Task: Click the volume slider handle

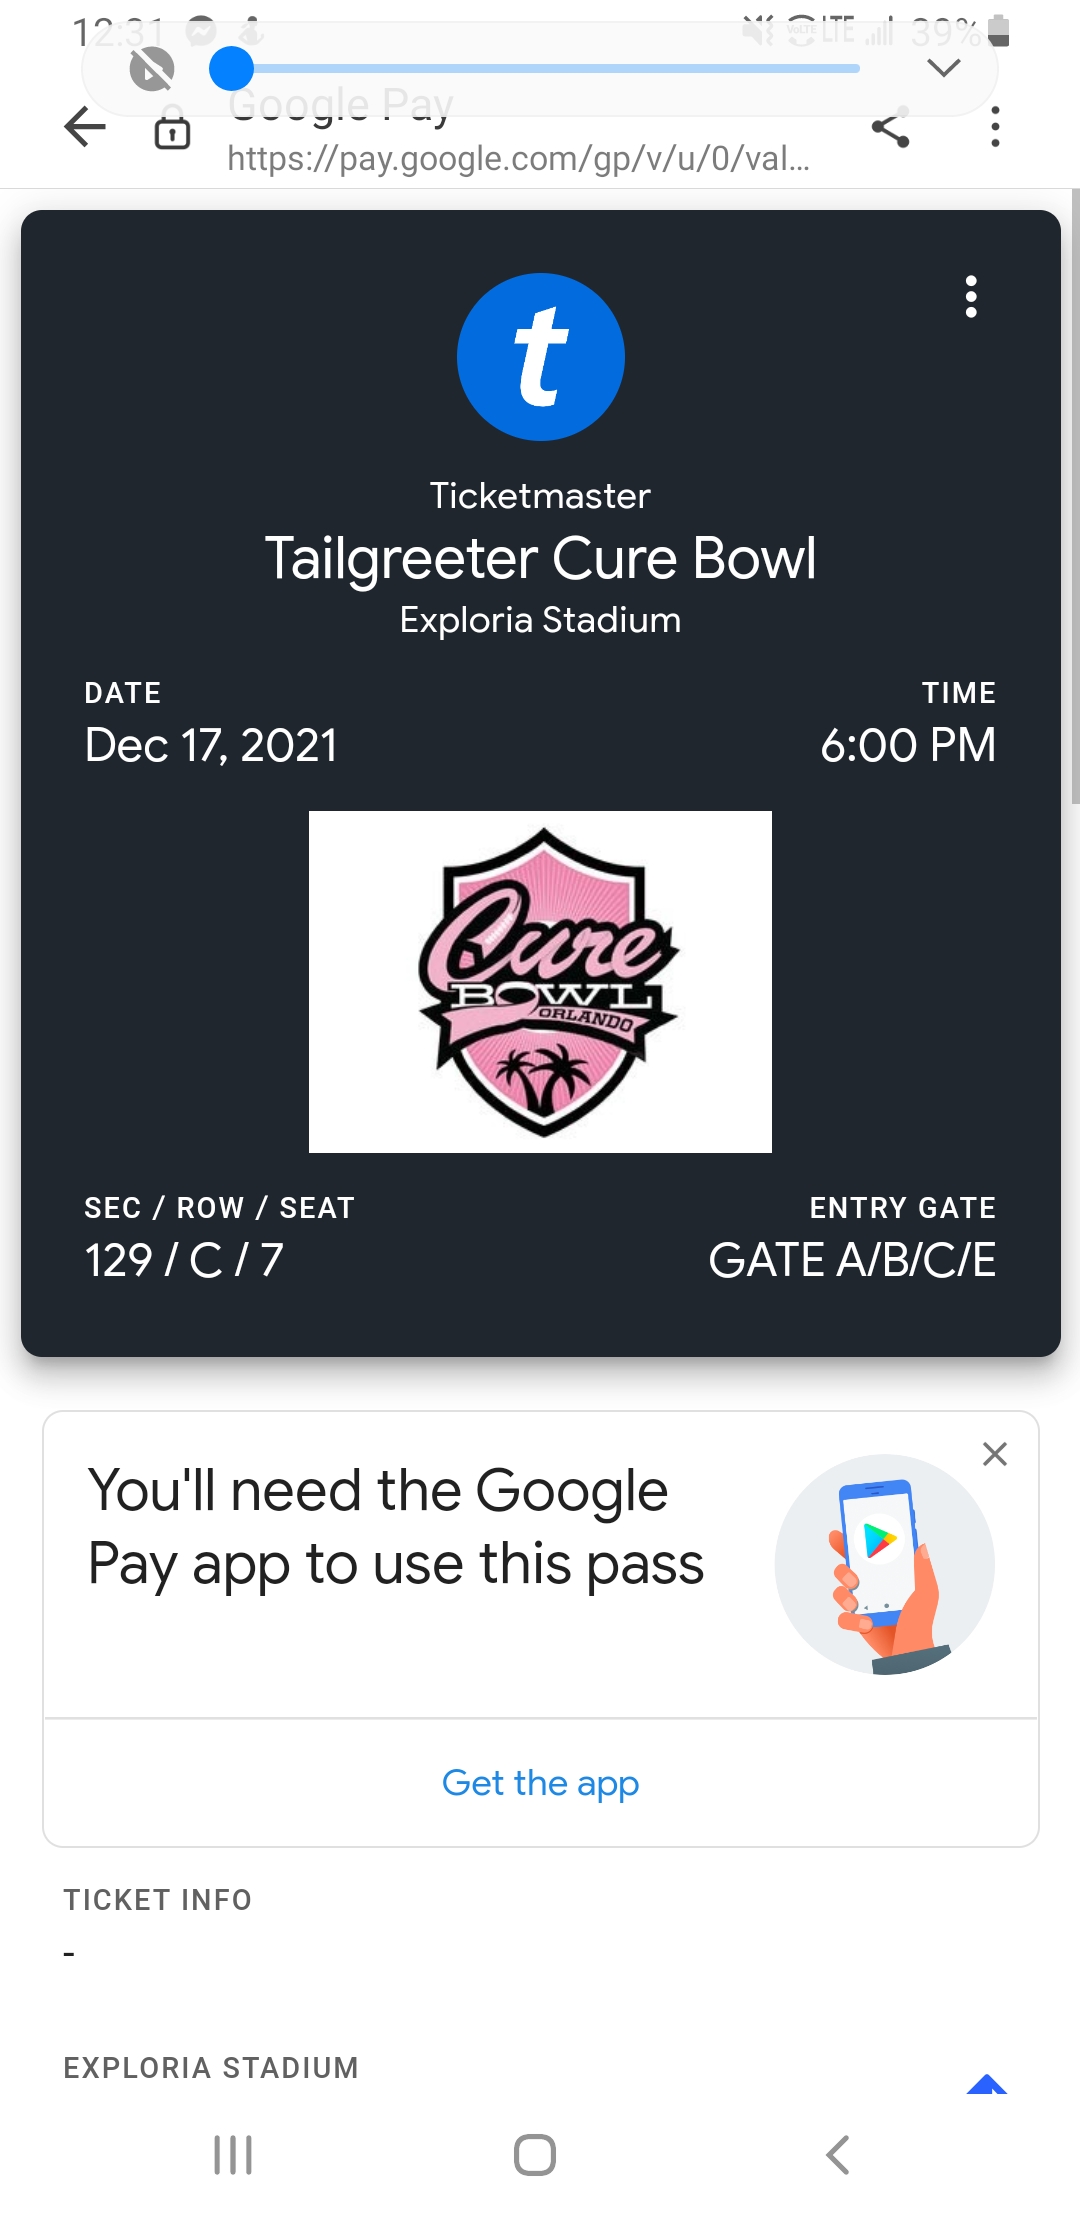Action: point(231,69)
